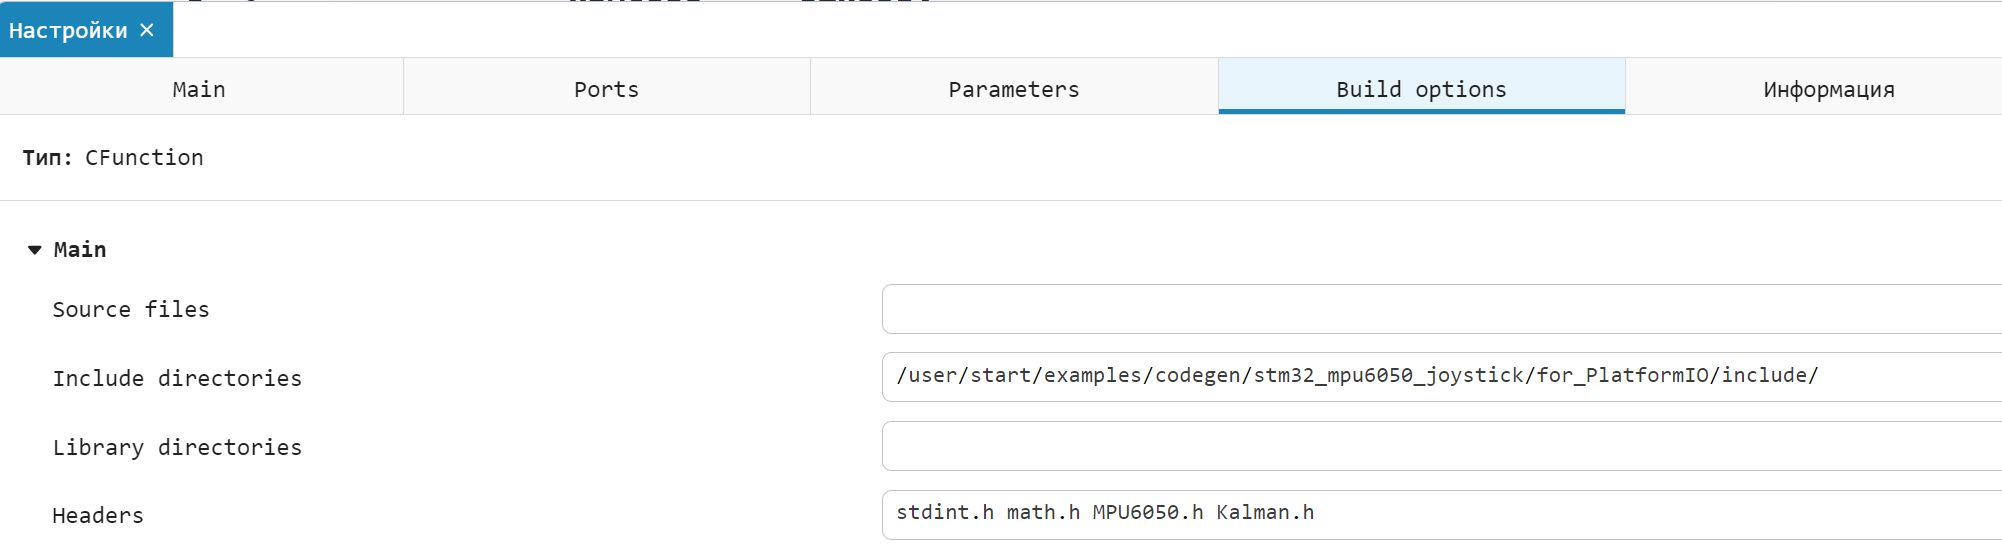Switch to the Main tab
This screenshot has height=548, width=2002.
click(200, 89)
